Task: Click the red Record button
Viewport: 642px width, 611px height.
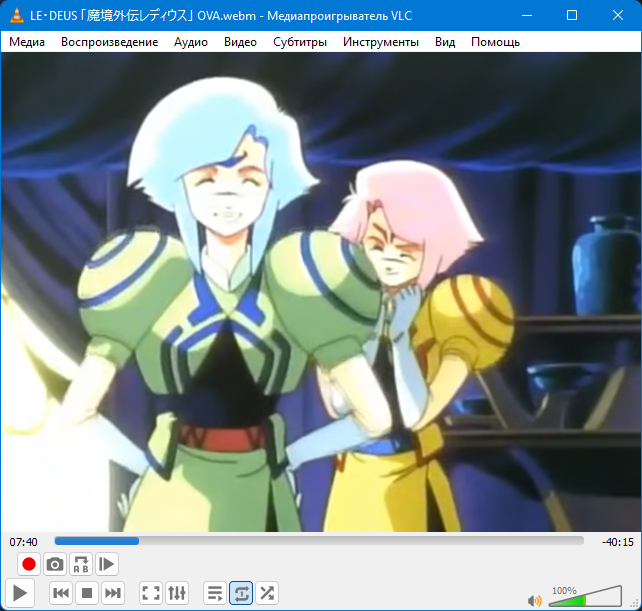Action: coord(29,564)
